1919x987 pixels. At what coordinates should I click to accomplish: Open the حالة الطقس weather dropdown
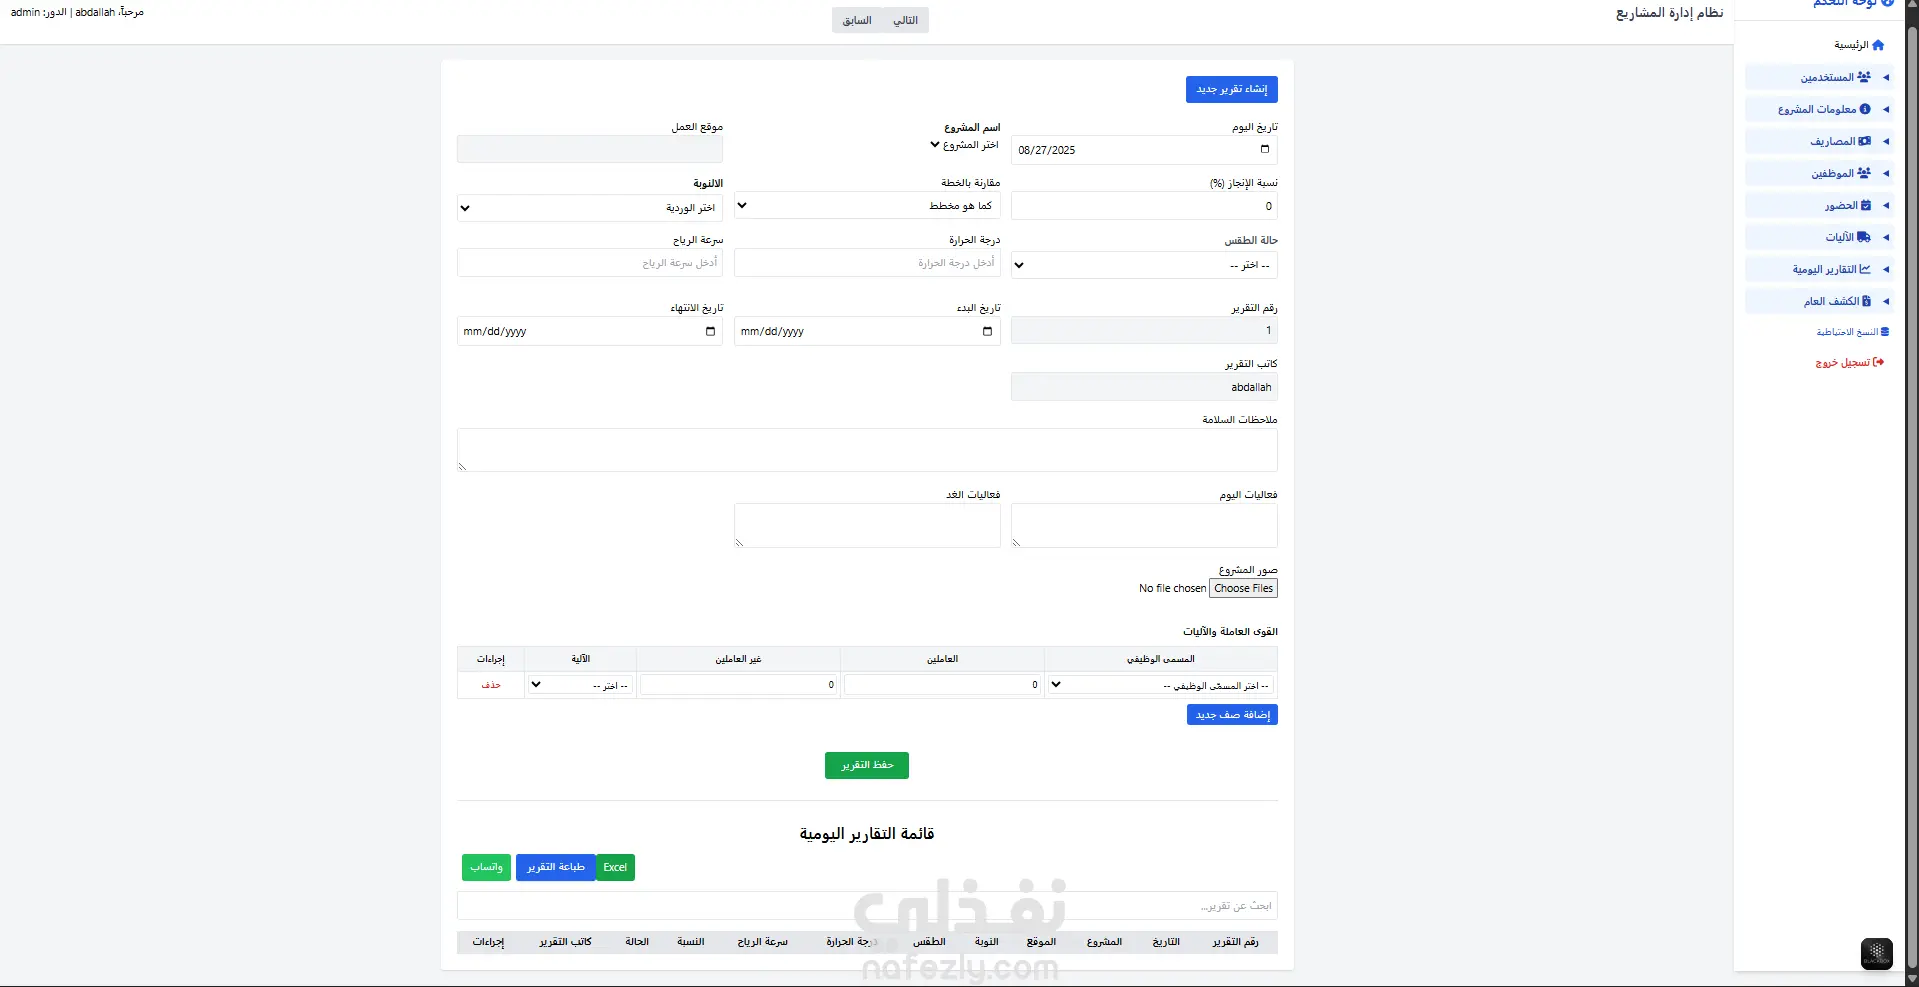[x=1144, y=265]
